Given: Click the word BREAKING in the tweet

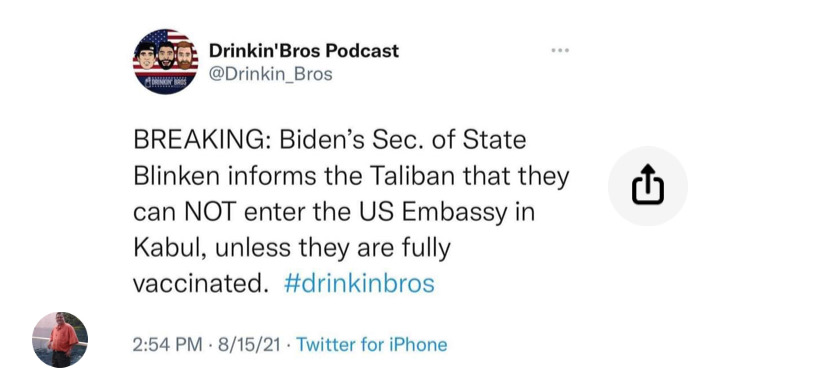Looking at the screenshot, I should (202, 141).
